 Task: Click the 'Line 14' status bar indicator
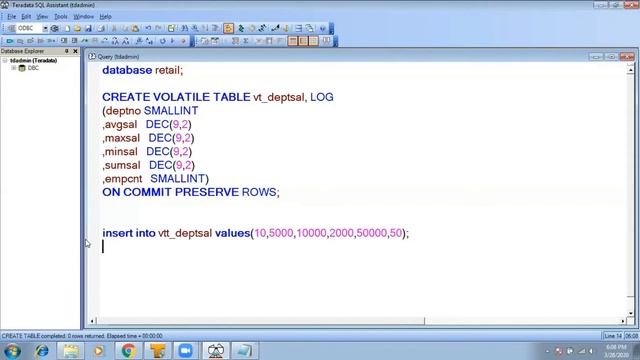point(613,336)
